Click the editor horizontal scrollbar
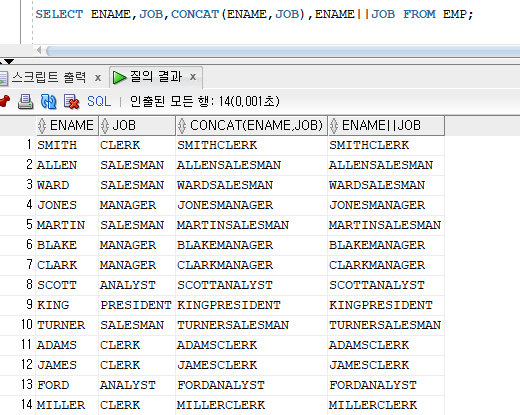Viewport: 520px width, 415px height. pos(283,51)
